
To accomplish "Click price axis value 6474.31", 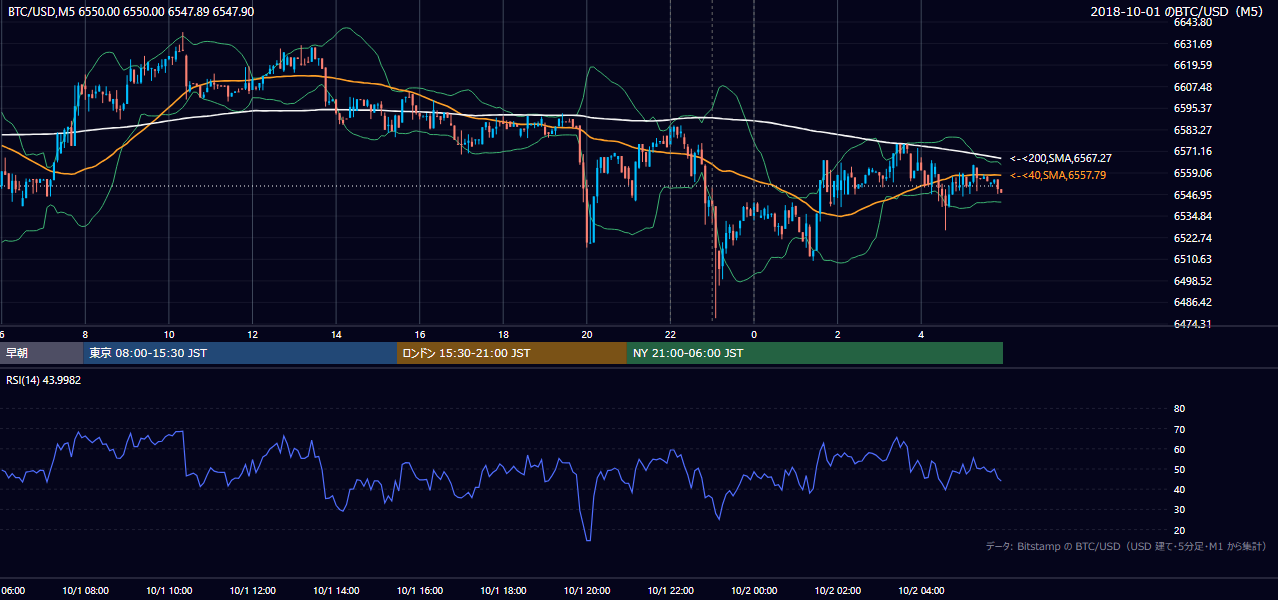I will (x=1193, y=324).
